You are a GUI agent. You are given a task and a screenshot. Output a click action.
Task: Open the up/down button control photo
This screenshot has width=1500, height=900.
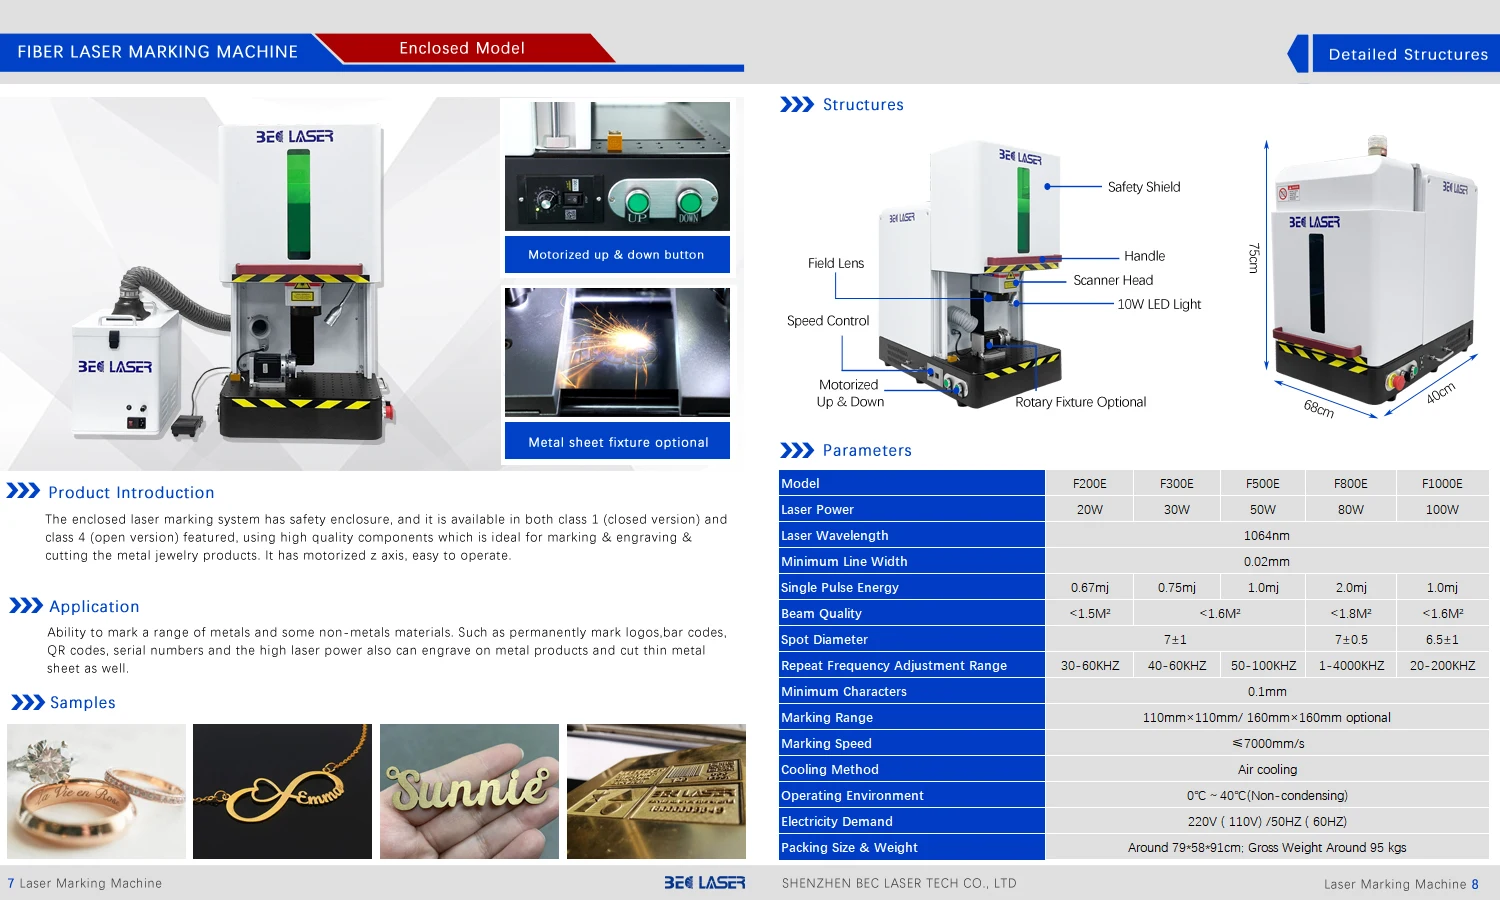617,166
